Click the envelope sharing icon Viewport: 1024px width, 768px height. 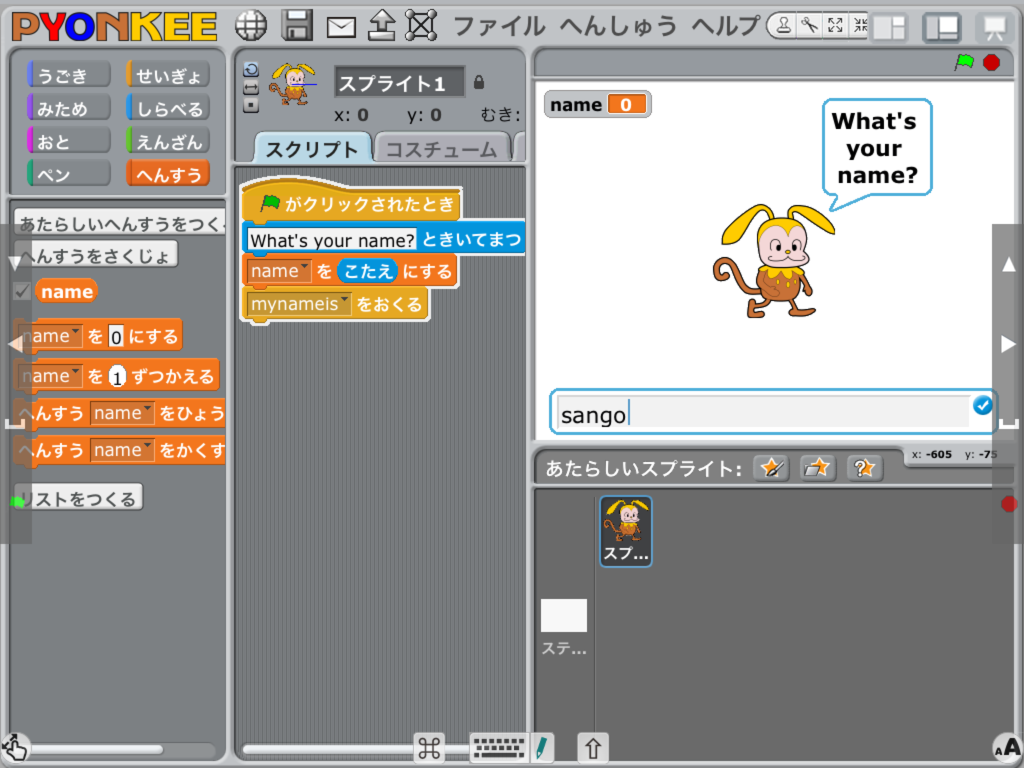pos(340,26)
